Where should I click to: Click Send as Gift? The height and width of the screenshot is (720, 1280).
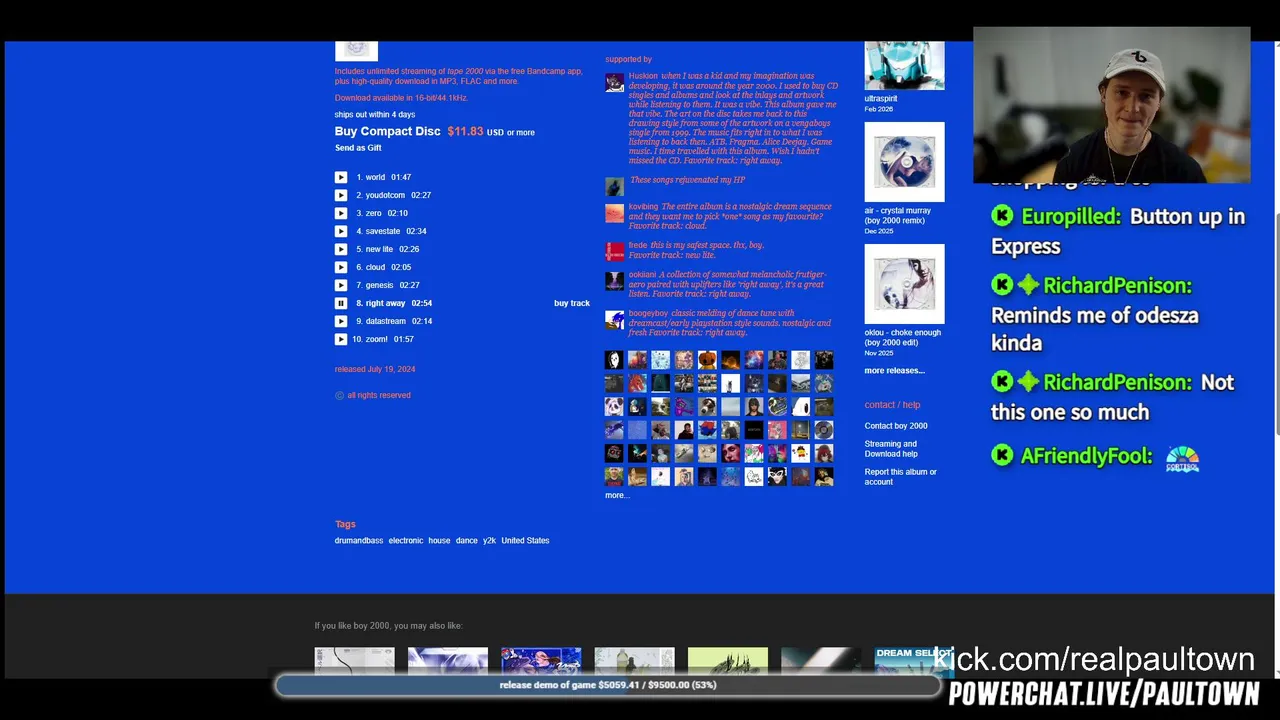[x=358, y=148]
